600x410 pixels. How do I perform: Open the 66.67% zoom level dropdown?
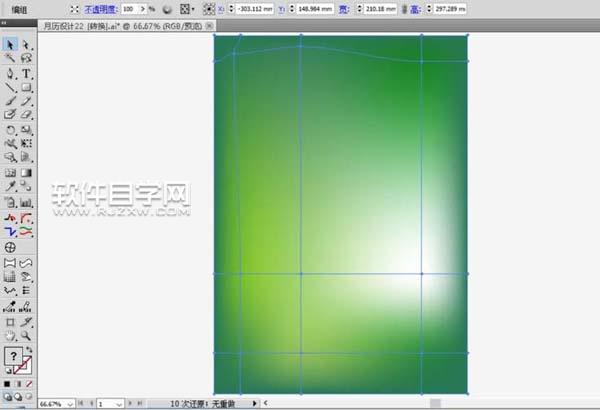tap(70, 404)
